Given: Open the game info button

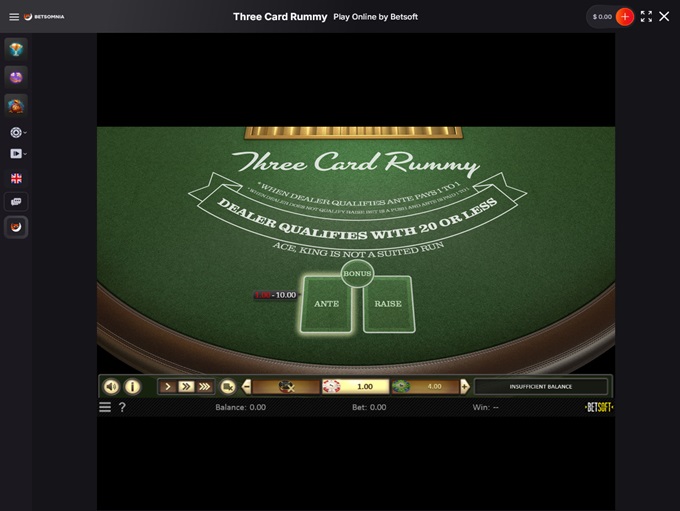Looking at the screenshot, I should point(132,387).
